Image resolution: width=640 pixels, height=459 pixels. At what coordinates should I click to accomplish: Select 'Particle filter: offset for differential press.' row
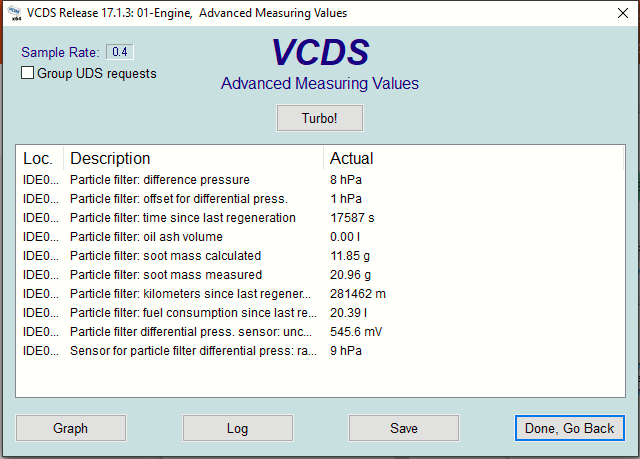pyautogui.click(x=320, y=199)
